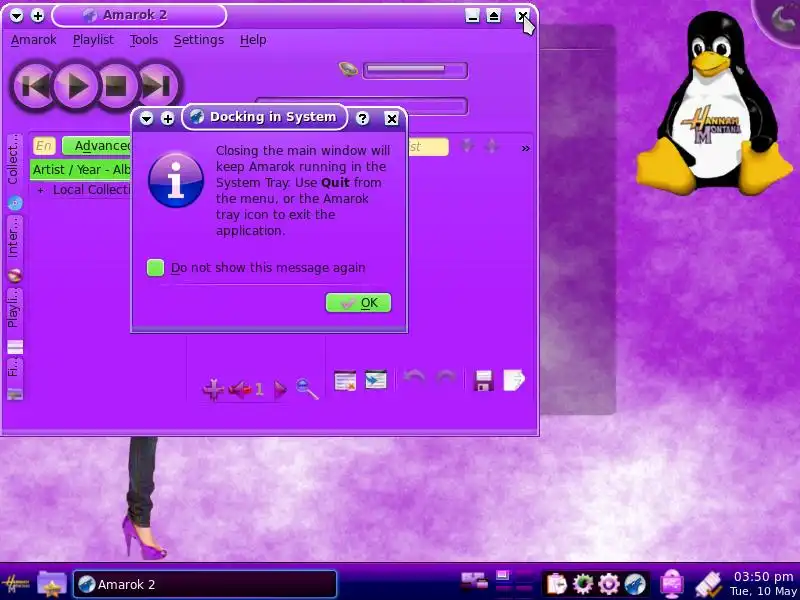Click the plus button in the dialog titlebar
Screen dimensions: 800x600
167,118
